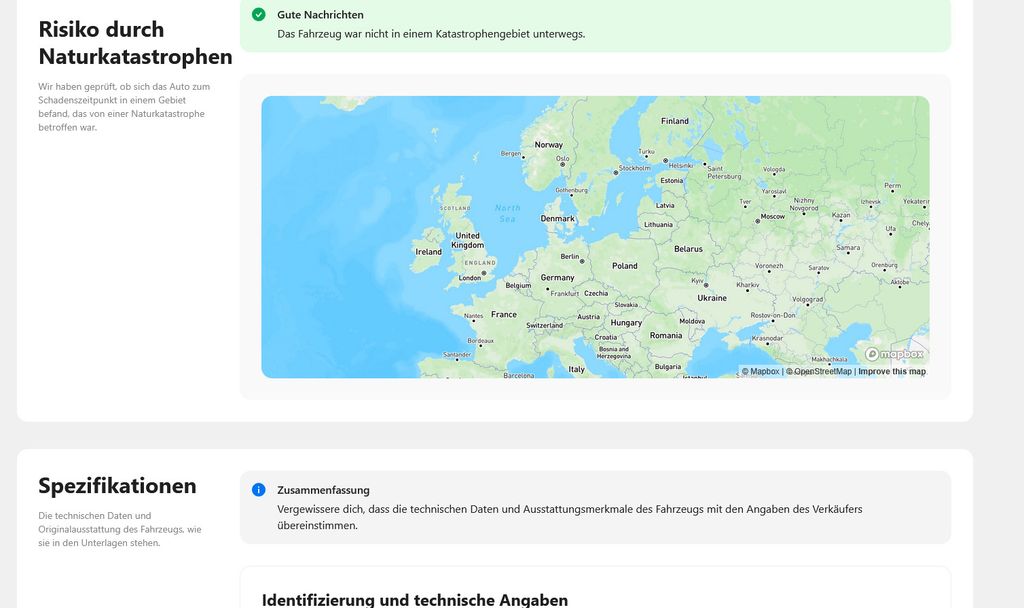
Task: Click the Stockholm city marker on the map
Action: click(615, 172)
